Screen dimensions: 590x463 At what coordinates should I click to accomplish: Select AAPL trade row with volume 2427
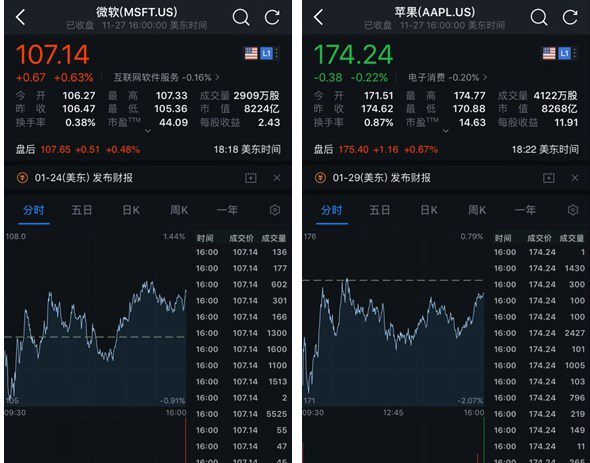click(539, 333)
